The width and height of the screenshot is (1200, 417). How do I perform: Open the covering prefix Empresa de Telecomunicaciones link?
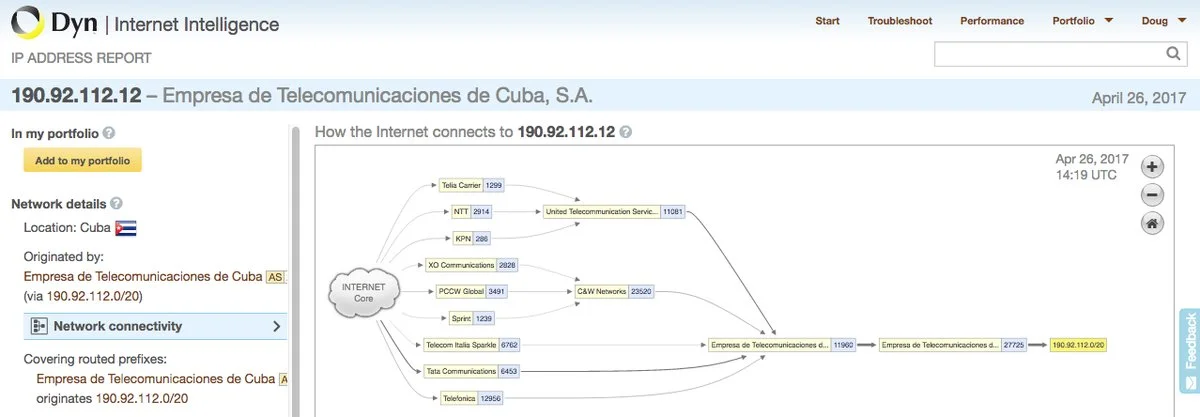tap(155, 379)
